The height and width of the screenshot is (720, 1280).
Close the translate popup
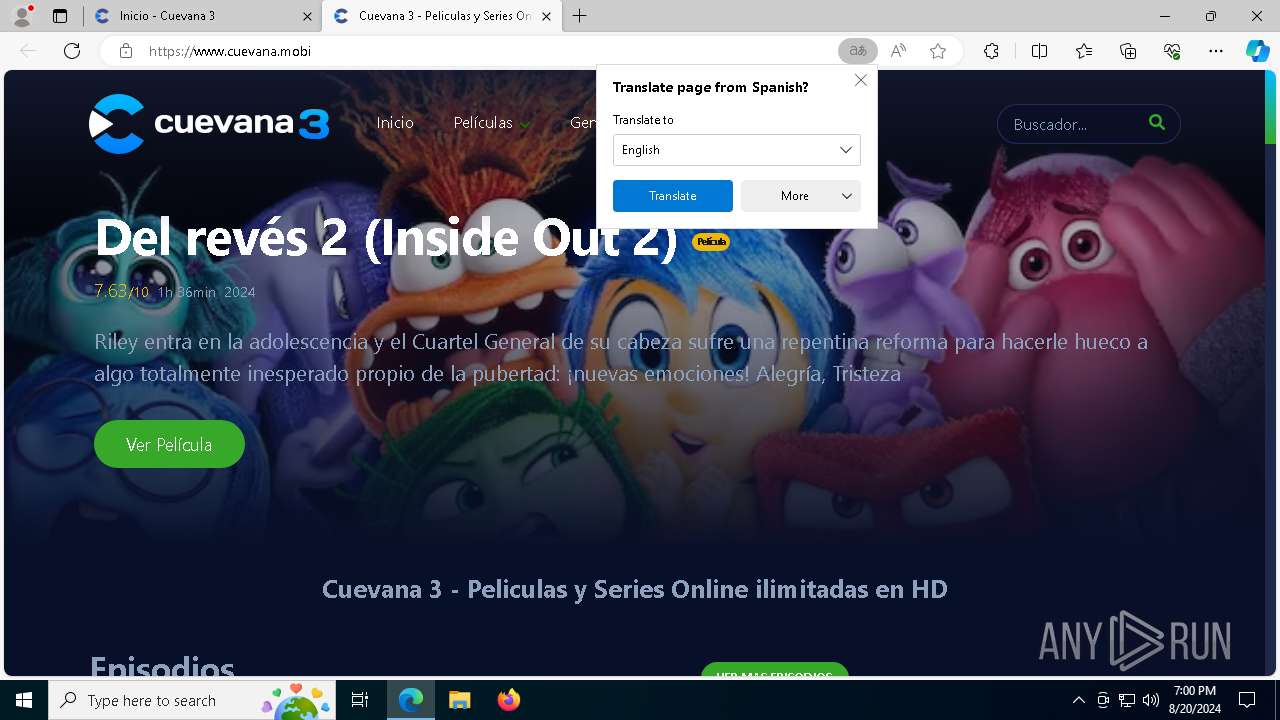point(861,80)
